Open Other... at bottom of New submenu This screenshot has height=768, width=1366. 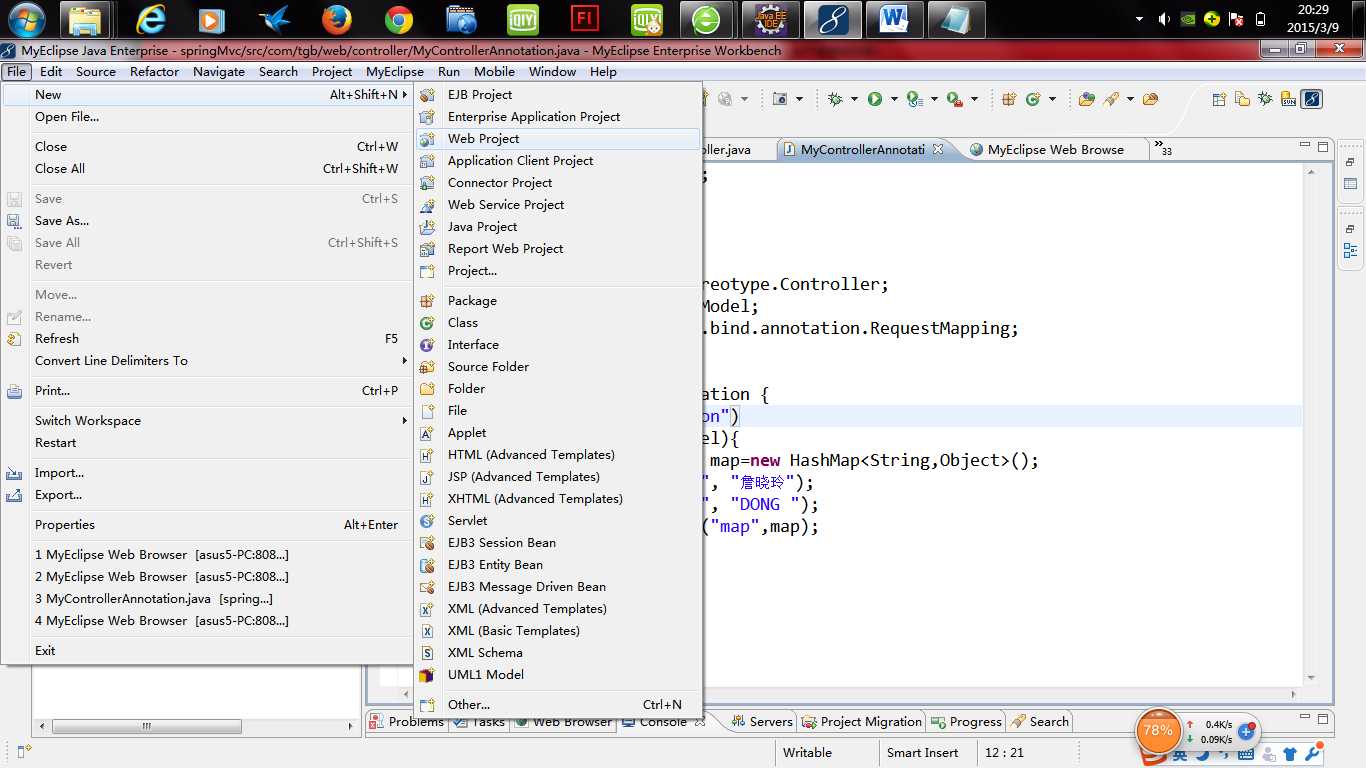pos(557,705)
